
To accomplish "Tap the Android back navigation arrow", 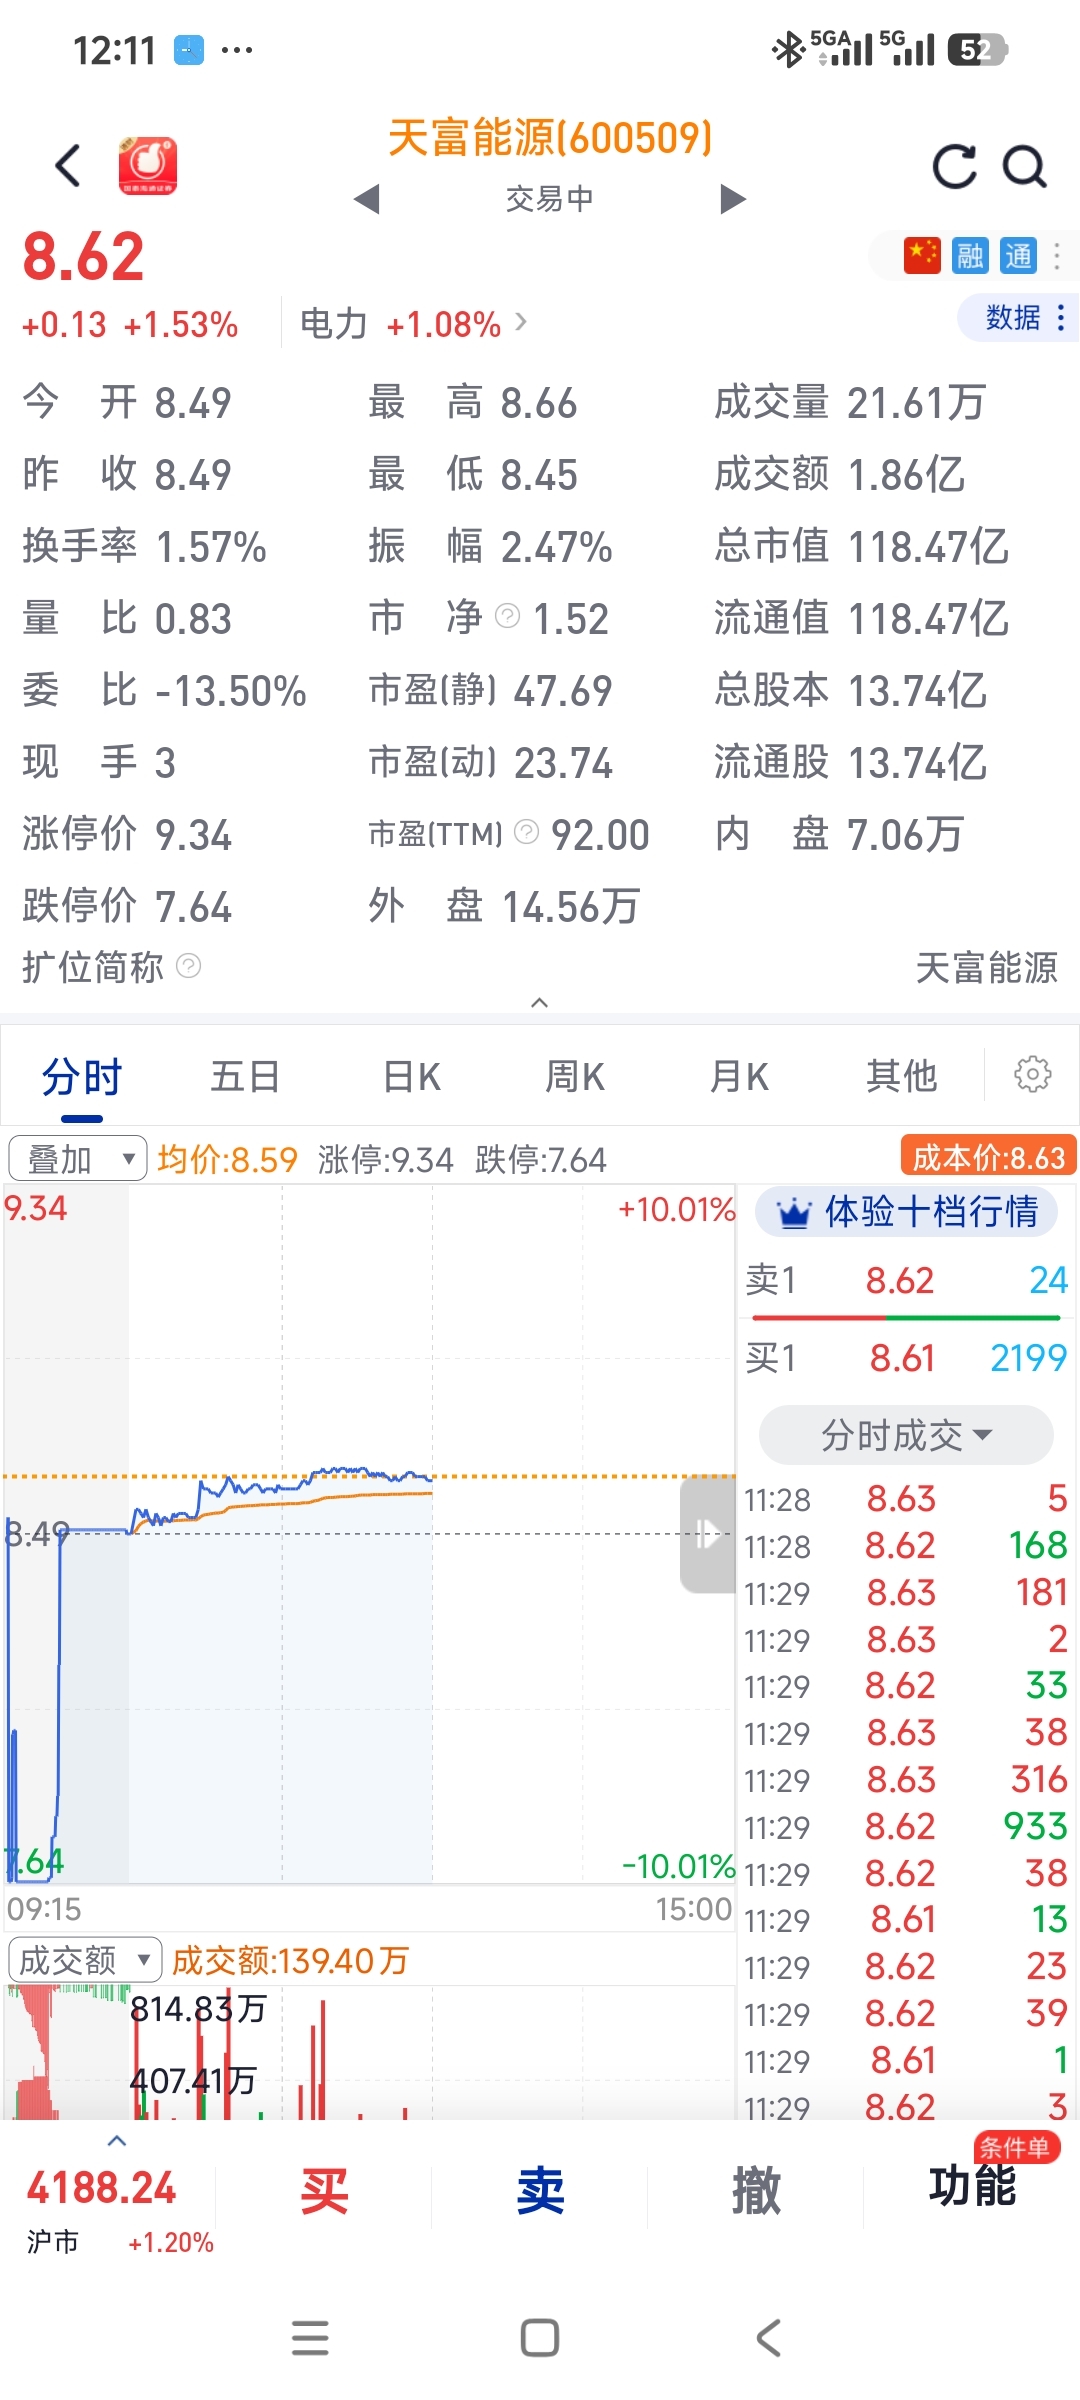I will [x=768, y=2338].
